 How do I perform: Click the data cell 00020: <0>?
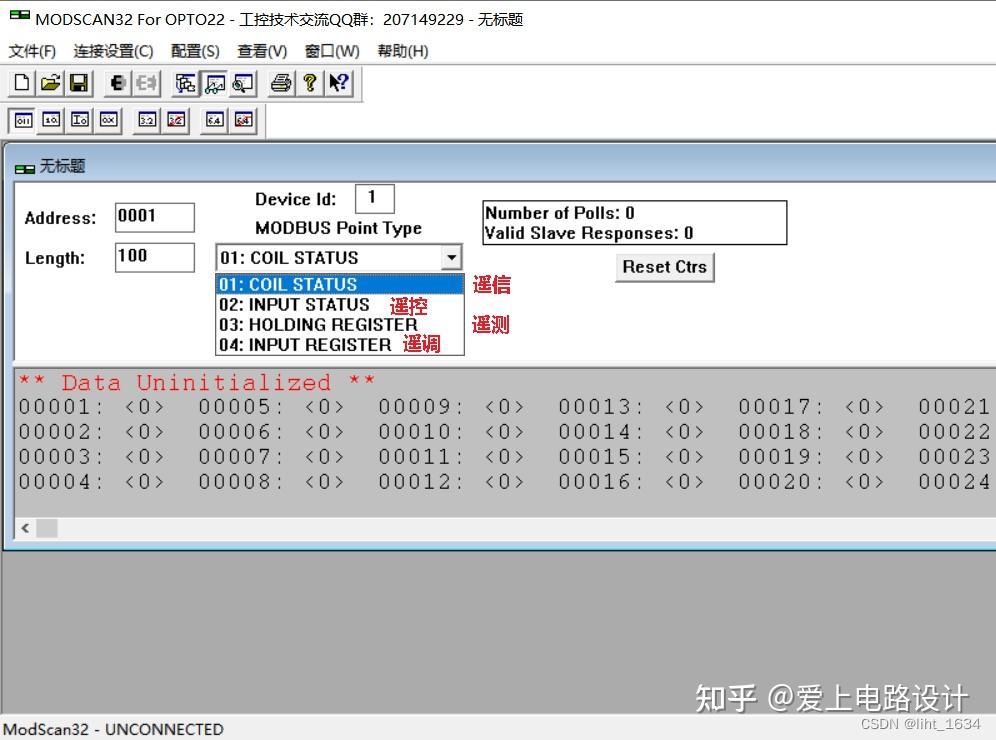811,481
